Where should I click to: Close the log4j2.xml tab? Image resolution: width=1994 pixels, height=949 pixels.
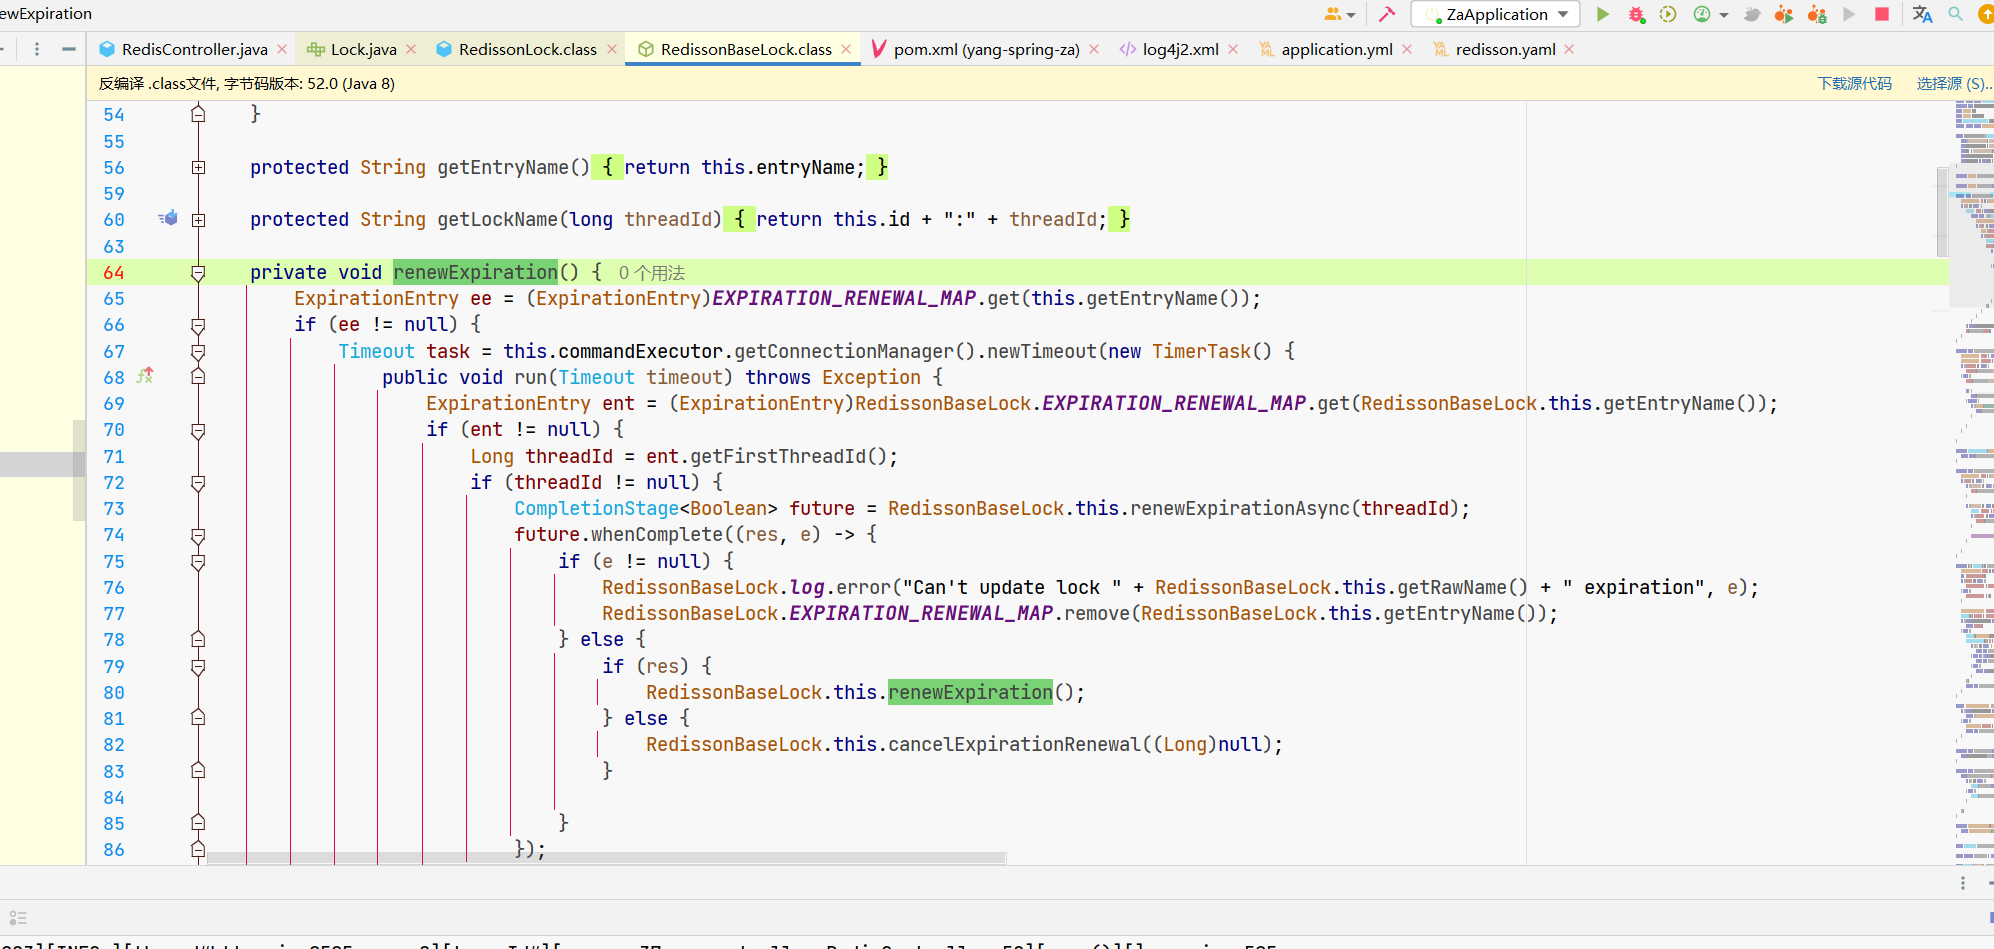(1233, 49)
